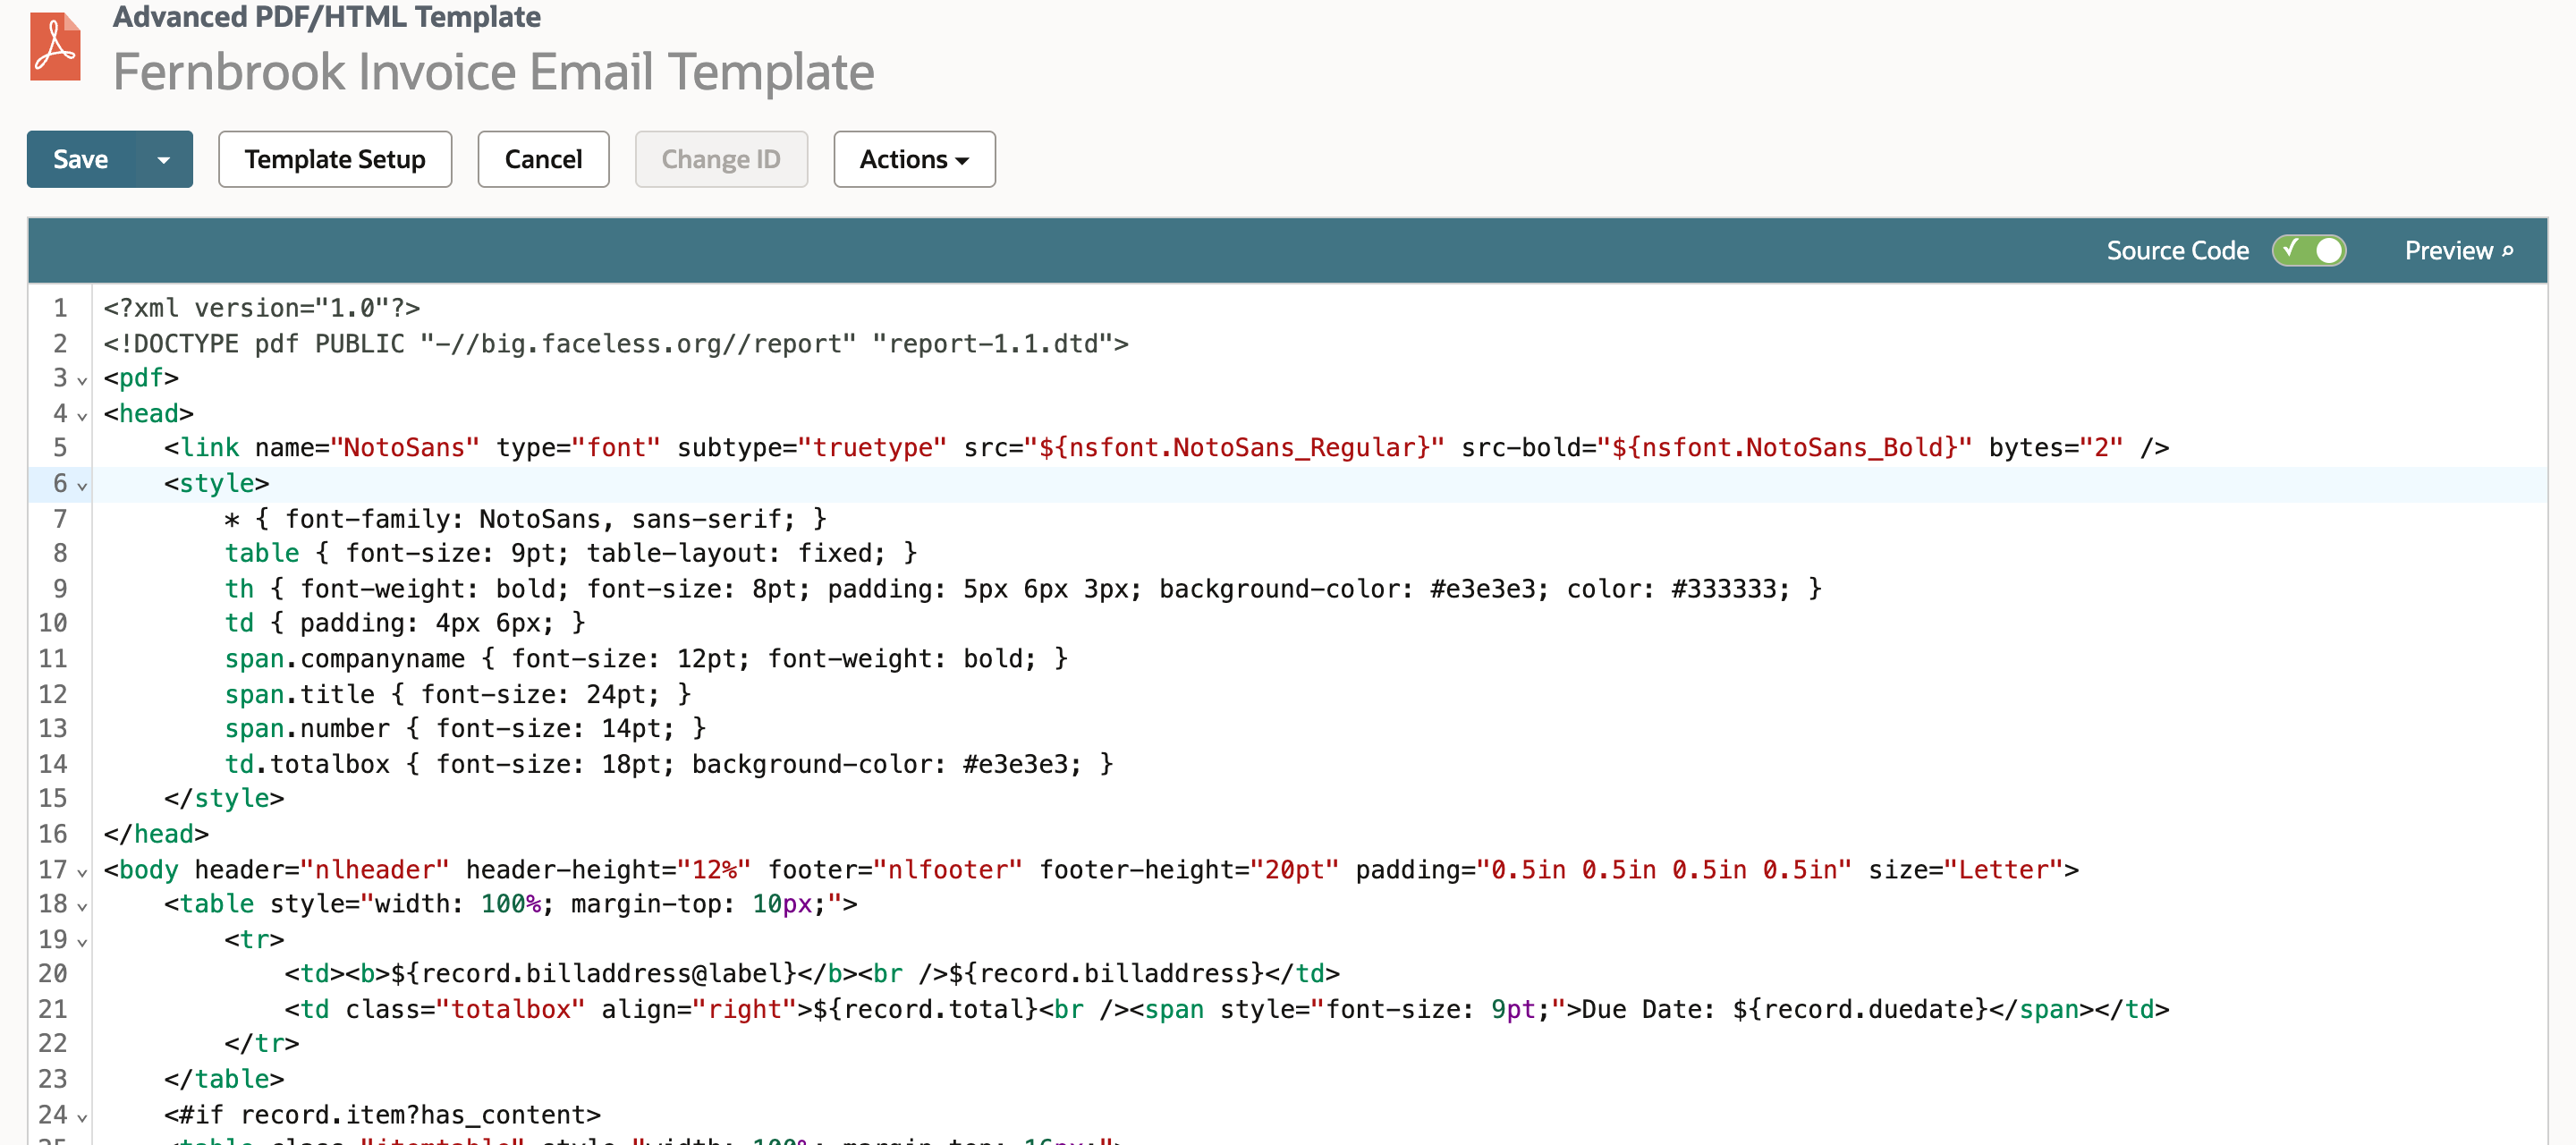Collapse the body tag fold arrow on line 17
2576x1145 pixels.
click(82, 871)
